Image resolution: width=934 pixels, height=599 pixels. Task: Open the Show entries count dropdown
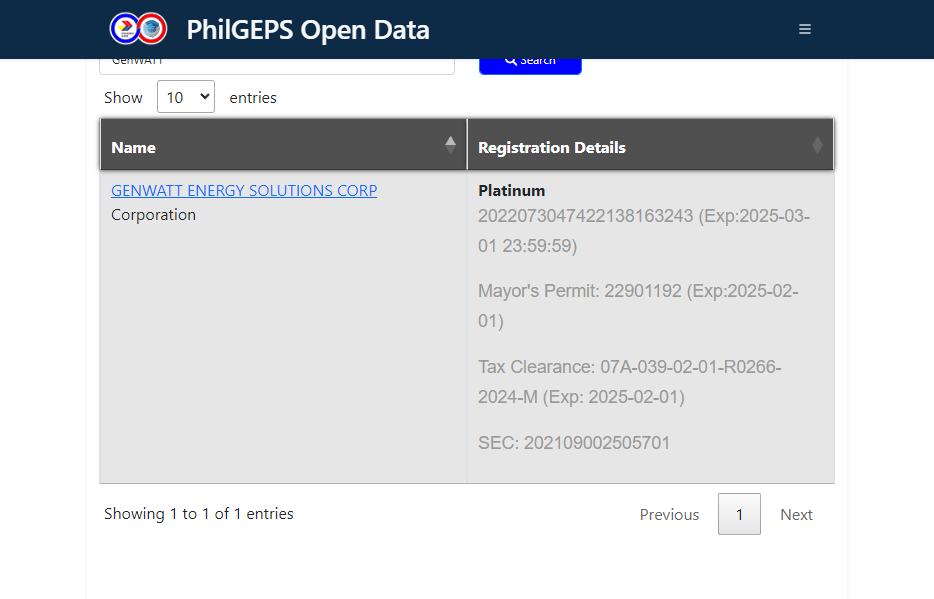coord(186,97)
